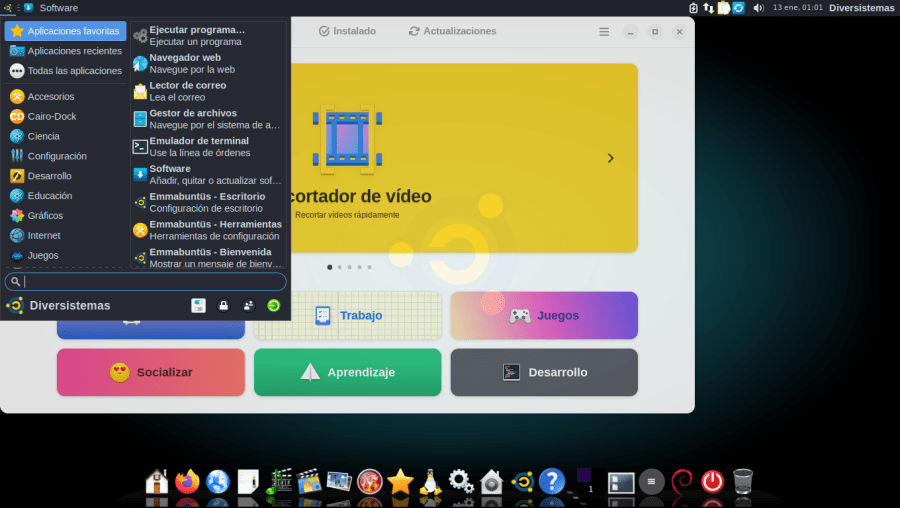The height and width of the screenshot is (508, 900).
Task: Open the Socializar category button
Action: [x=150, y=372]
